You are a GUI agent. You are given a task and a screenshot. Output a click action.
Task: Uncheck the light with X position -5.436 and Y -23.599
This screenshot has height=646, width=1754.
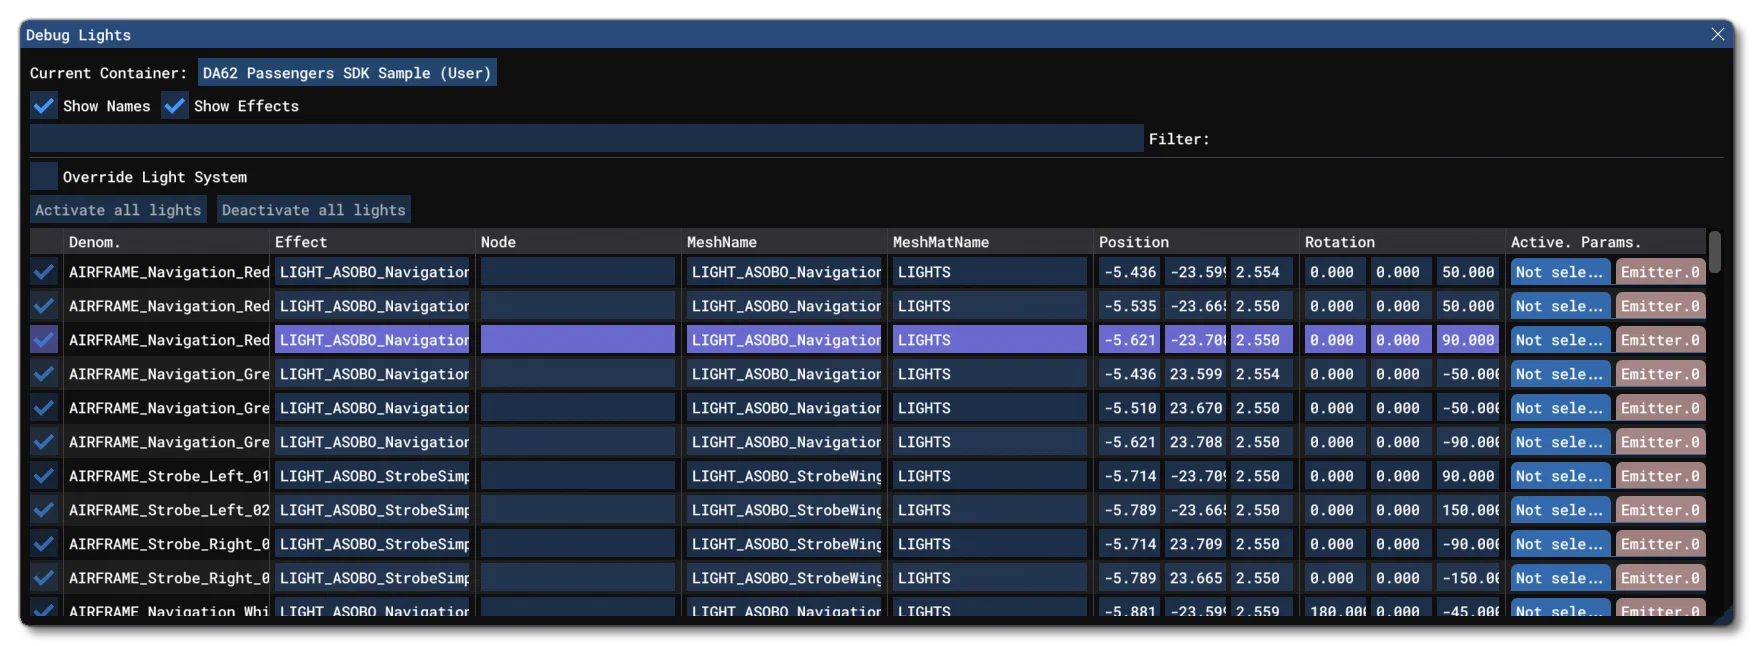pos(43,271)
